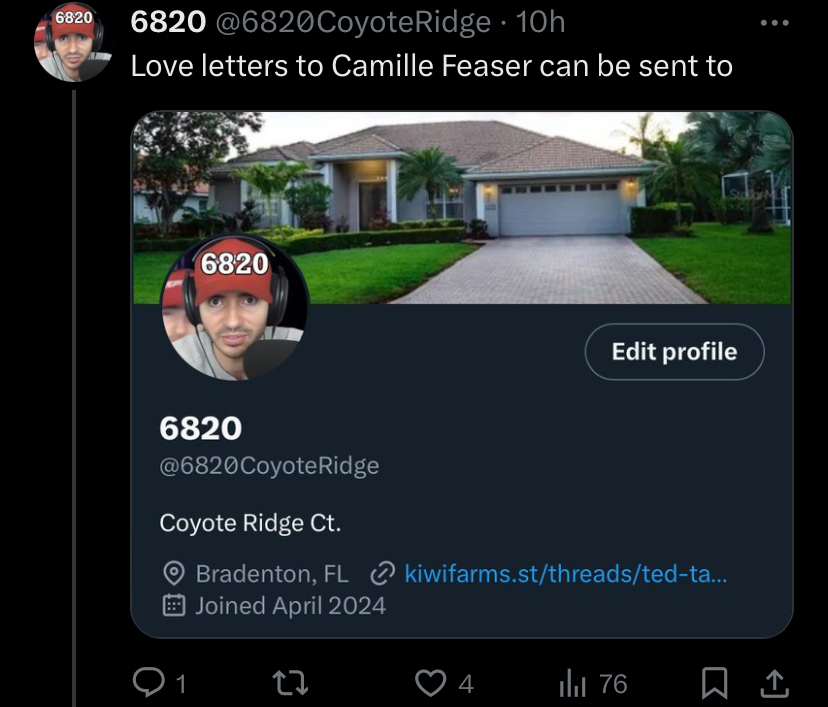This screenshot has height=707, width=828.
Task: Open the tweet via the 10h timestamp
Action: [540, 22]
